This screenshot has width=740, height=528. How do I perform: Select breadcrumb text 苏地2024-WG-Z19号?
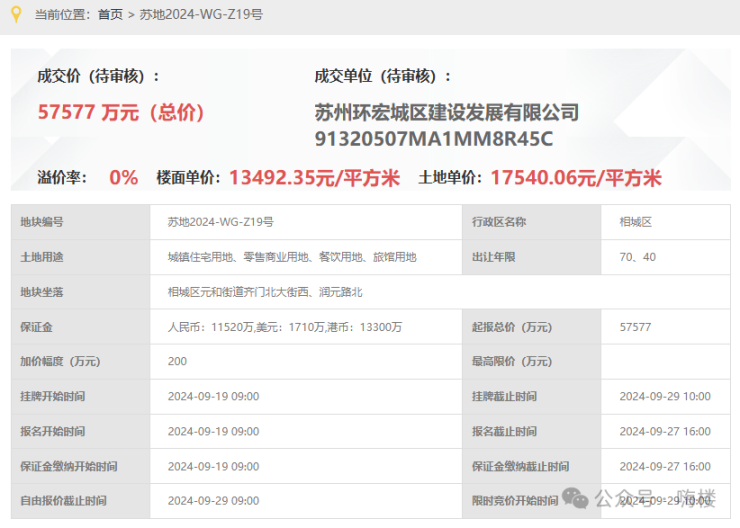201,15
